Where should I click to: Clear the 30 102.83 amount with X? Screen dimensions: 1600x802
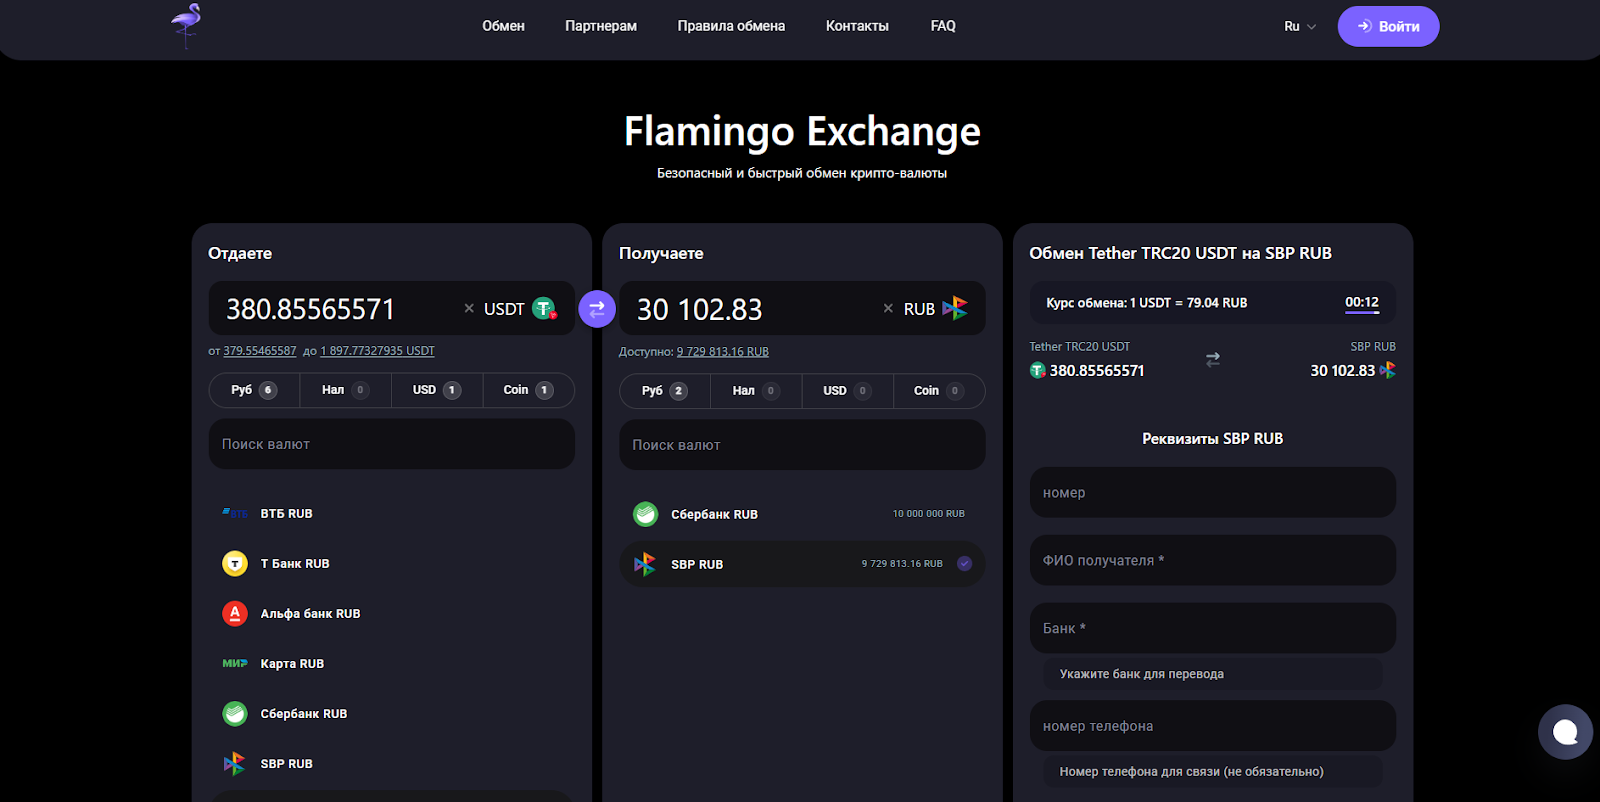point(888,309)
